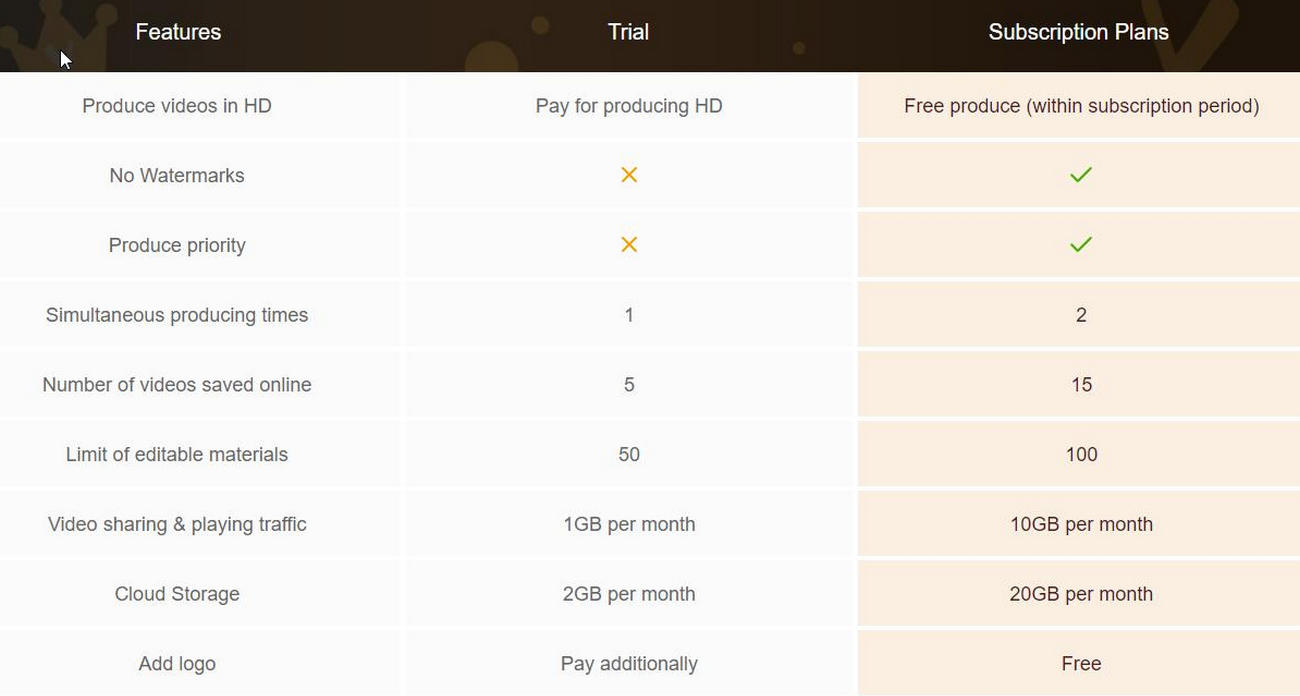The height and width of the screenshot is (696, 1300).
Task: Click the "Cloud Storage" feature label
Action: tap(177, 594)
